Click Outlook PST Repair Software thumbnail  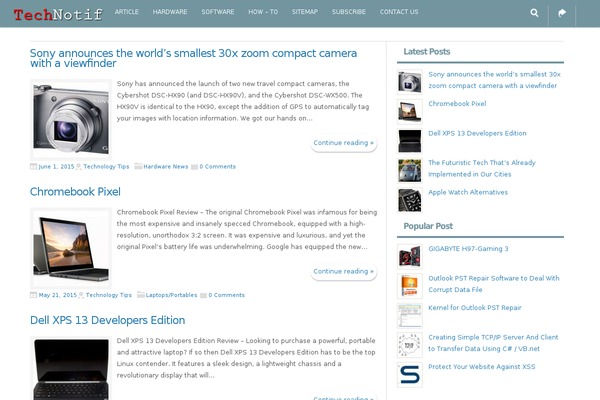click(x=409, y=286)
